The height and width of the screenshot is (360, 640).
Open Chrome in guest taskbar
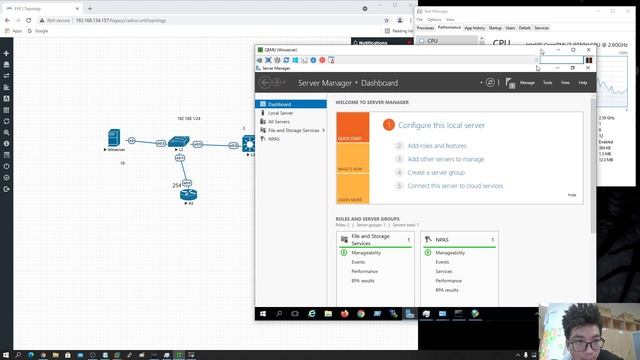361,313
